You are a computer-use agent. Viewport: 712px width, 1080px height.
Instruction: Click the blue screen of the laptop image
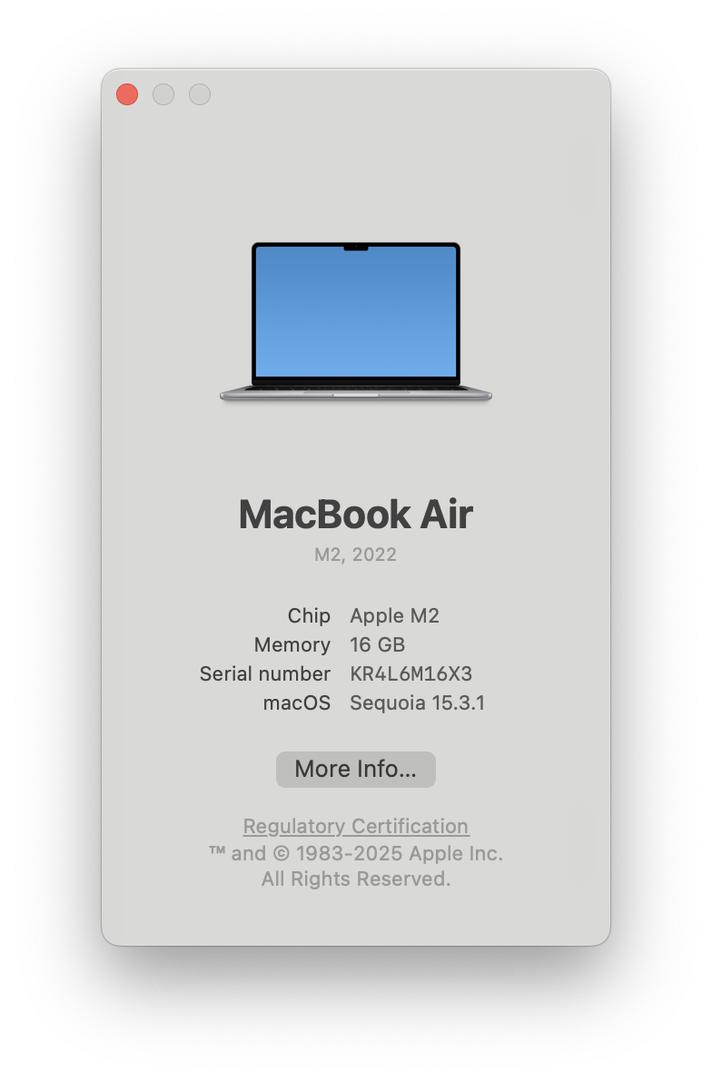355,311
